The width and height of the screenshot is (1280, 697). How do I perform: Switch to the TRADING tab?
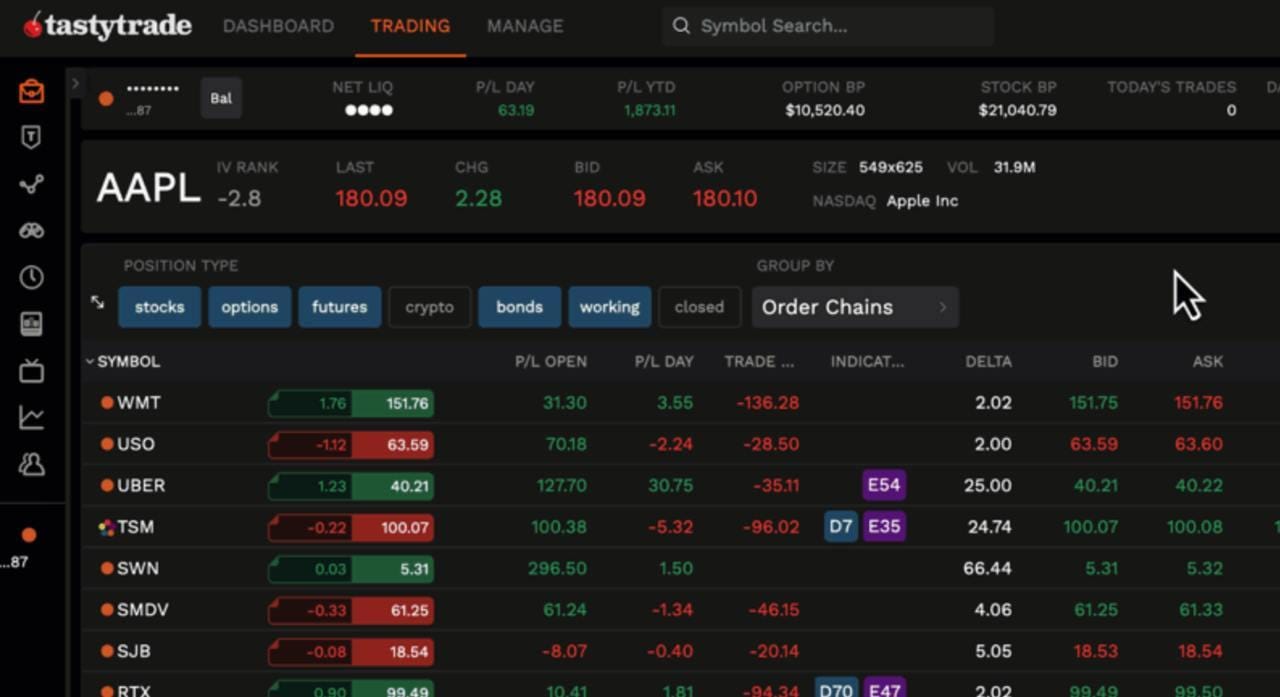pyautogui.click(x=410, y=26)
